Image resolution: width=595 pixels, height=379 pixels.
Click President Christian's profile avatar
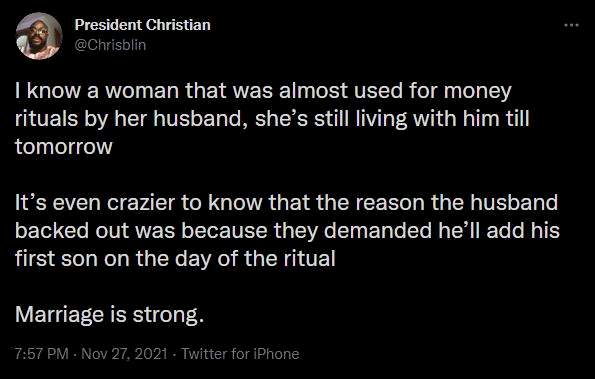point(39,36)
